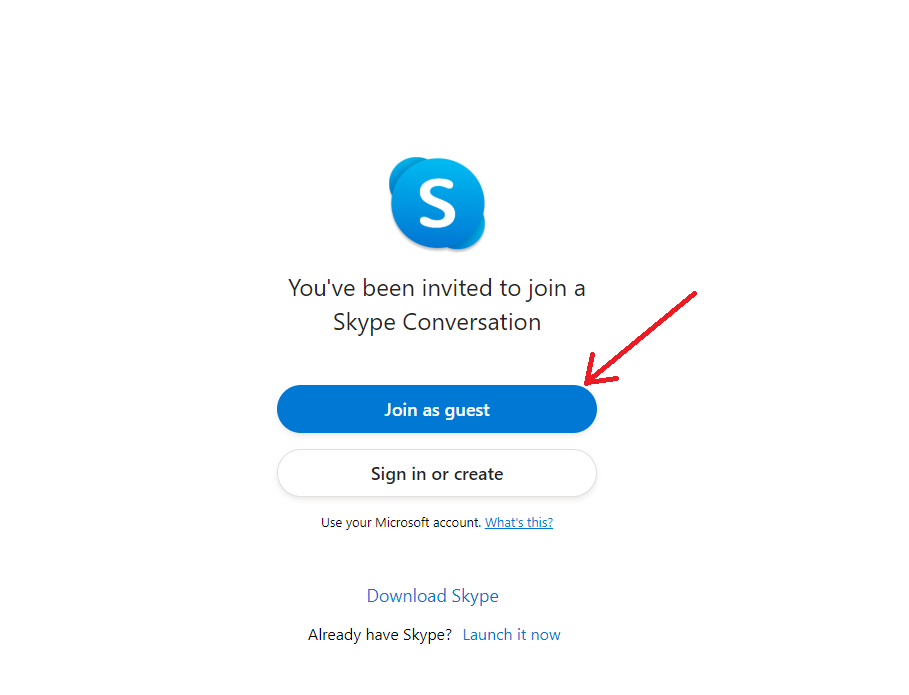Click the Use your Microsoft account text
909x695 pixels.
click(x=401, y=522)
